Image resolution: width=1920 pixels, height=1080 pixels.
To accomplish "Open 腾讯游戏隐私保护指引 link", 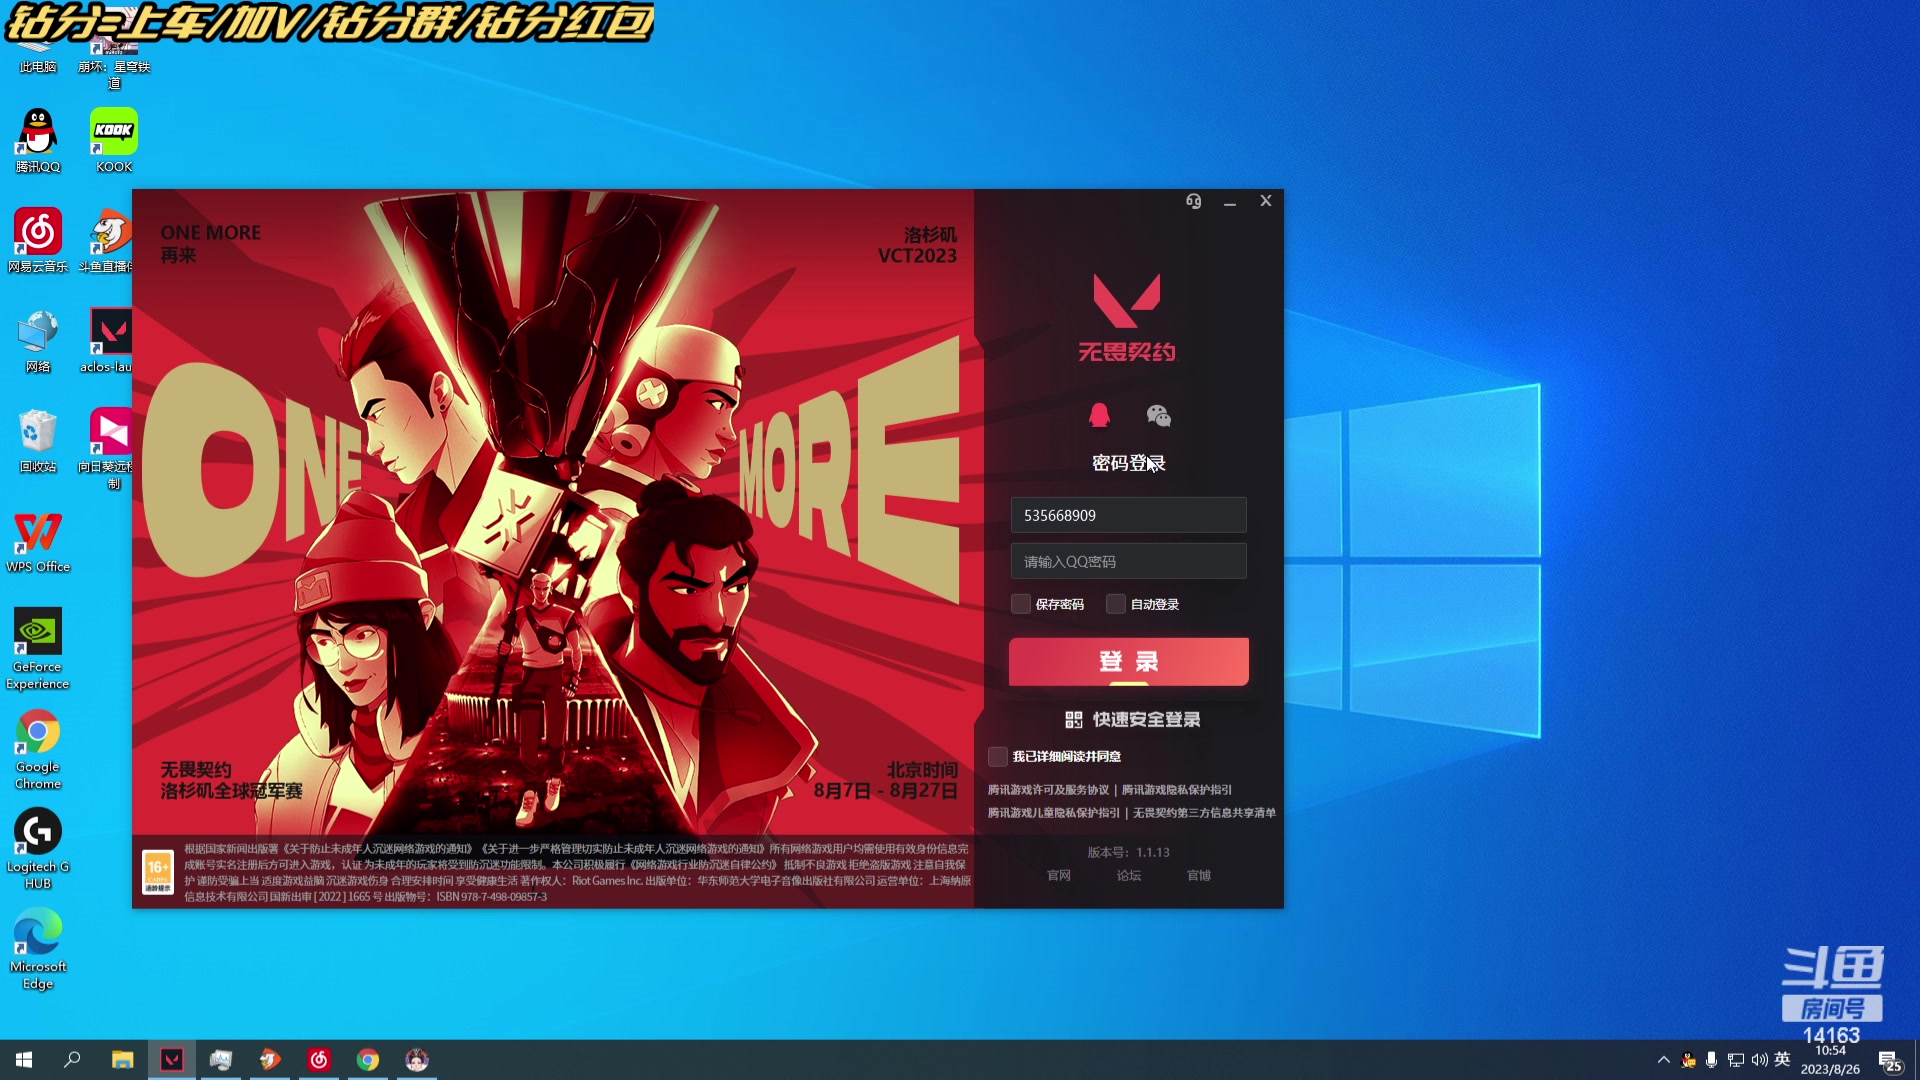I will pos(1177,790).
